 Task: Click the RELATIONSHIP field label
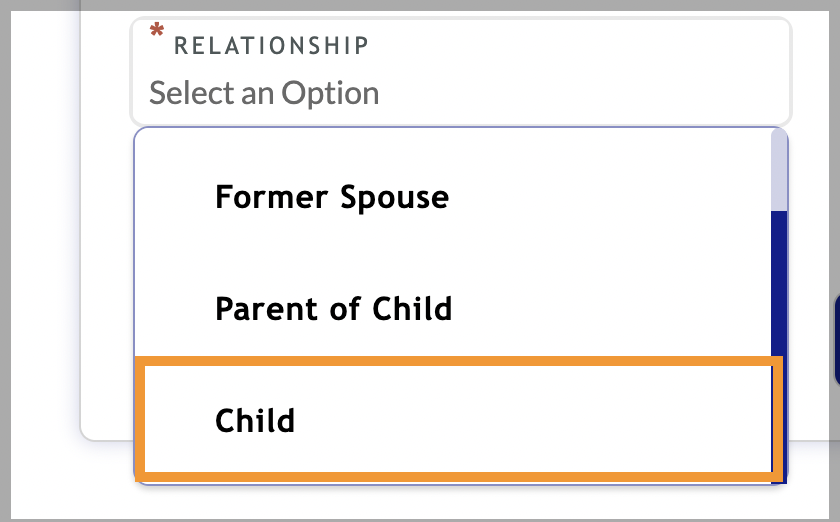coord(271,45)
